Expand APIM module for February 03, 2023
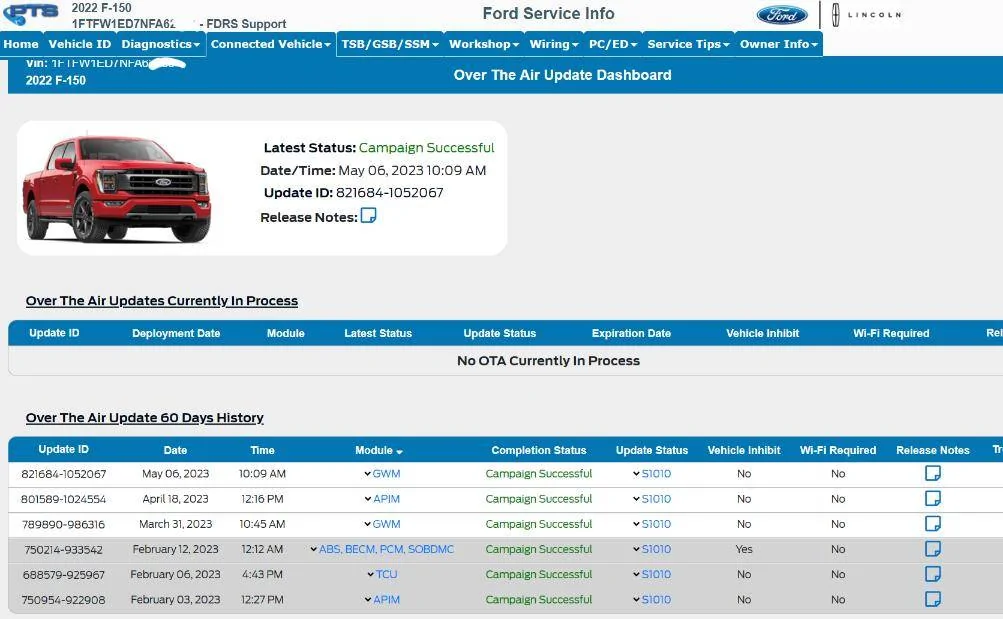 point(382,600)
